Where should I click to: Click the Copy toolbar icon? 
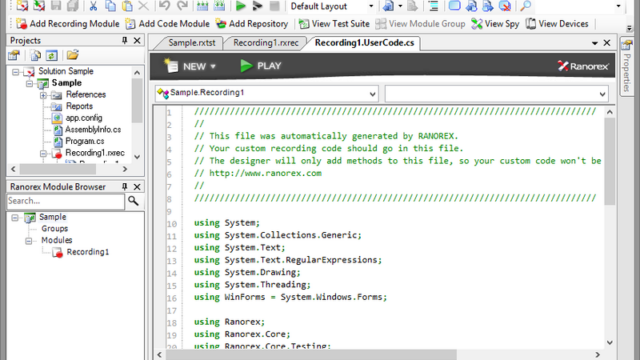[x=110, y=6]
